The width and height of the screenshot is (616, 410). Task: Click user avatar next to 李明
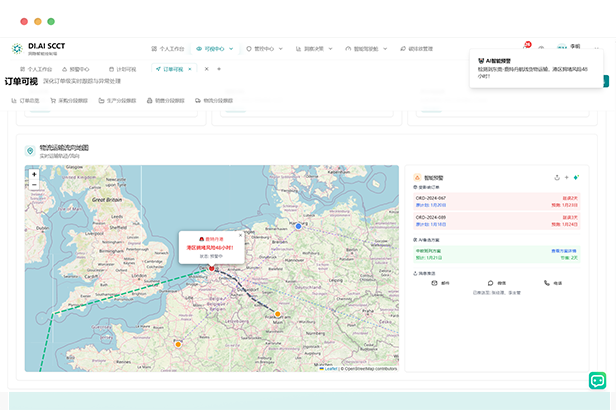click(562, 47)
